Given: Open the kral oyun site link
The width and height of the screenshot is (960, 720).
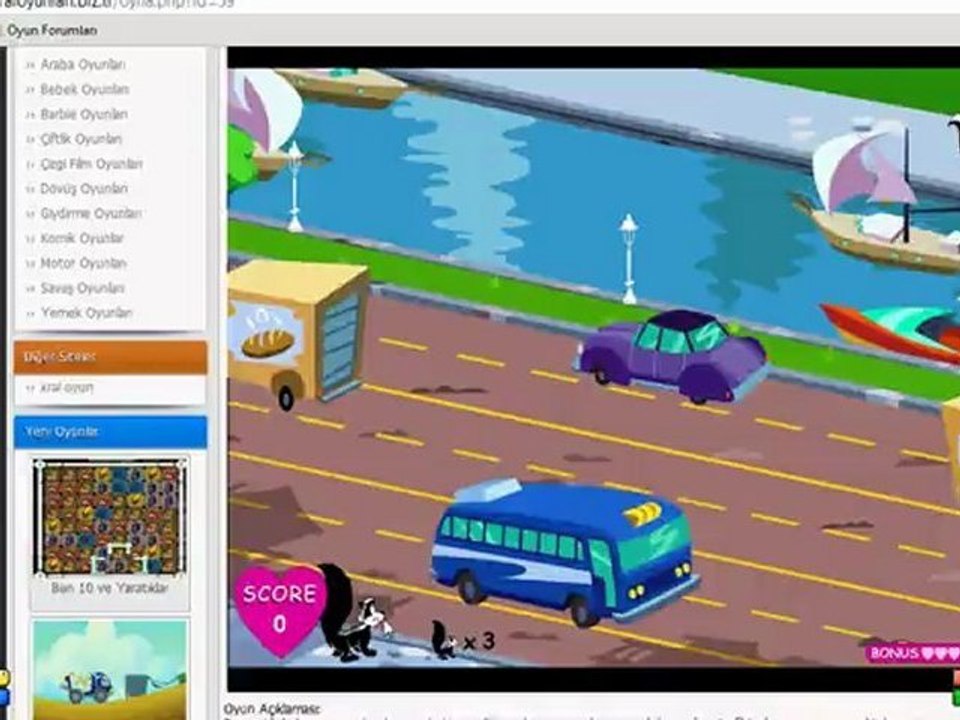Looking at the screenshot, I should 67,388.
